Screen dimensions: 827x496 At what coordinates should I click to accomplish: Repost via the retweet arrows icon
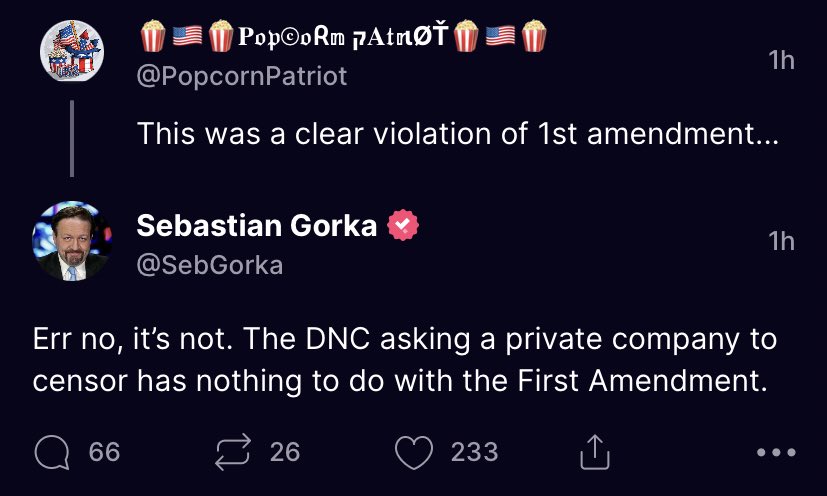[x=233, y=452]
